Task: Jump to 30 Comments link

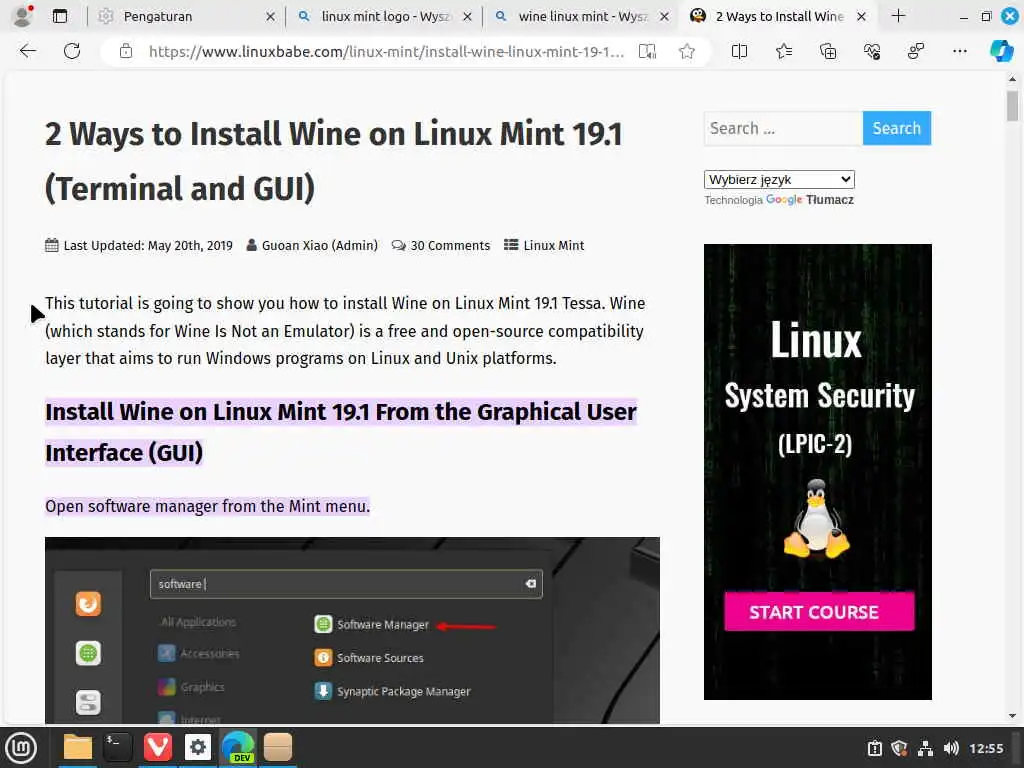Action: pyautogui.click(x=450, y=246)
